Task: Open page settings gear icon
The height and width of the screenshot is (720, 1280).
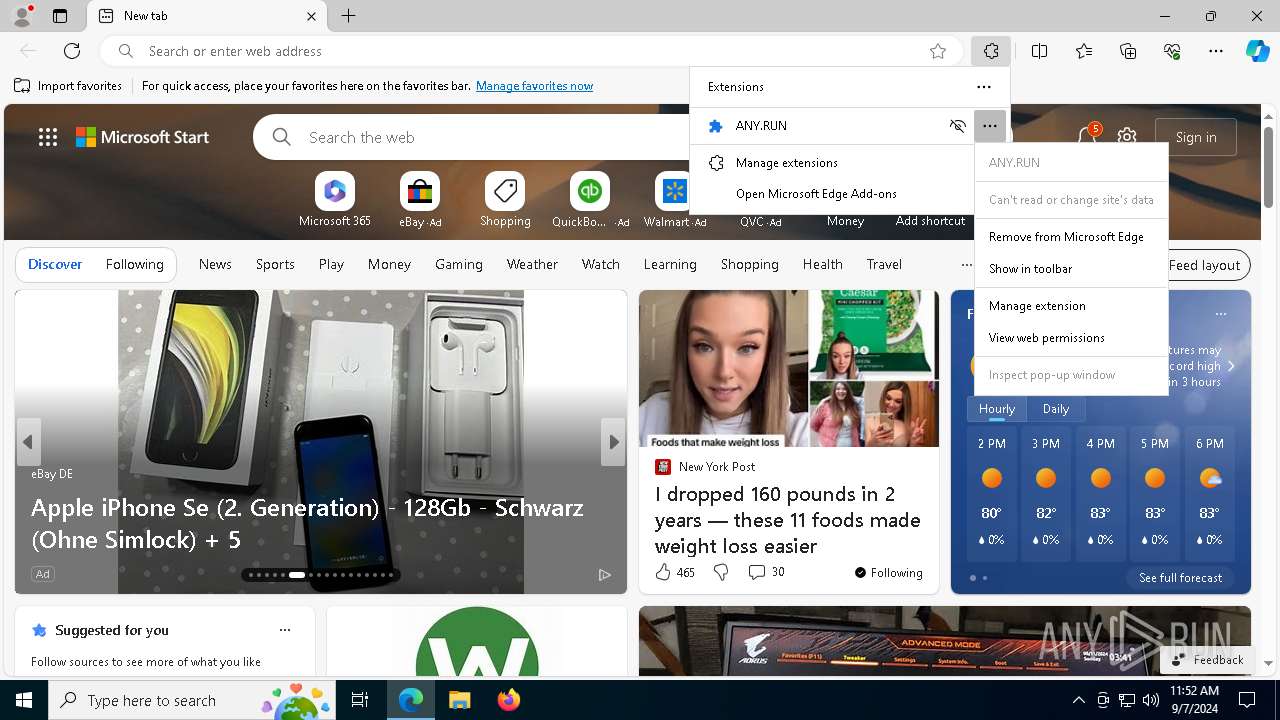Action: [x=1127, y=137]
